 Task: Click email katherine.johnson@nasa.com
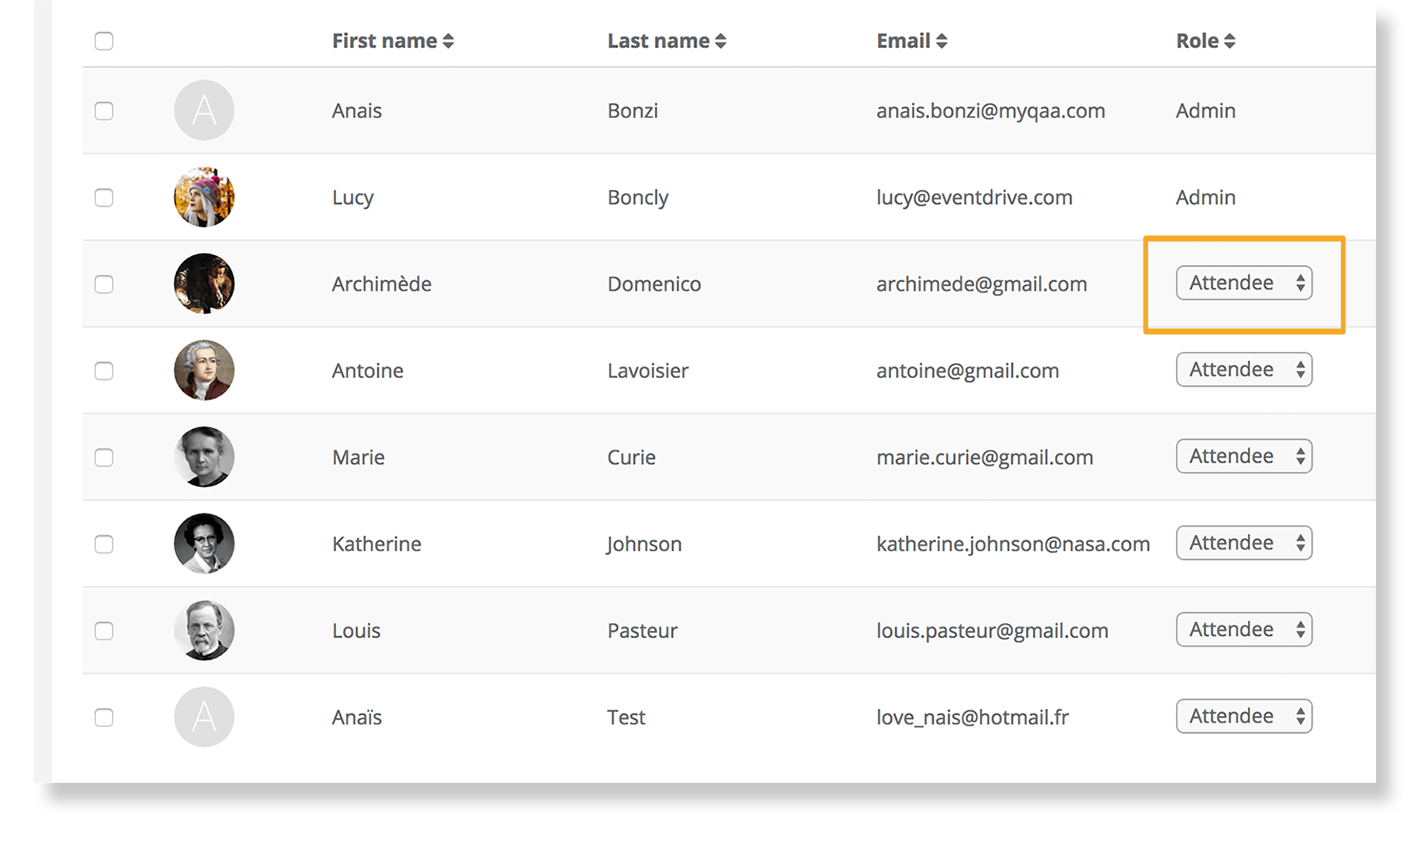1013,544
